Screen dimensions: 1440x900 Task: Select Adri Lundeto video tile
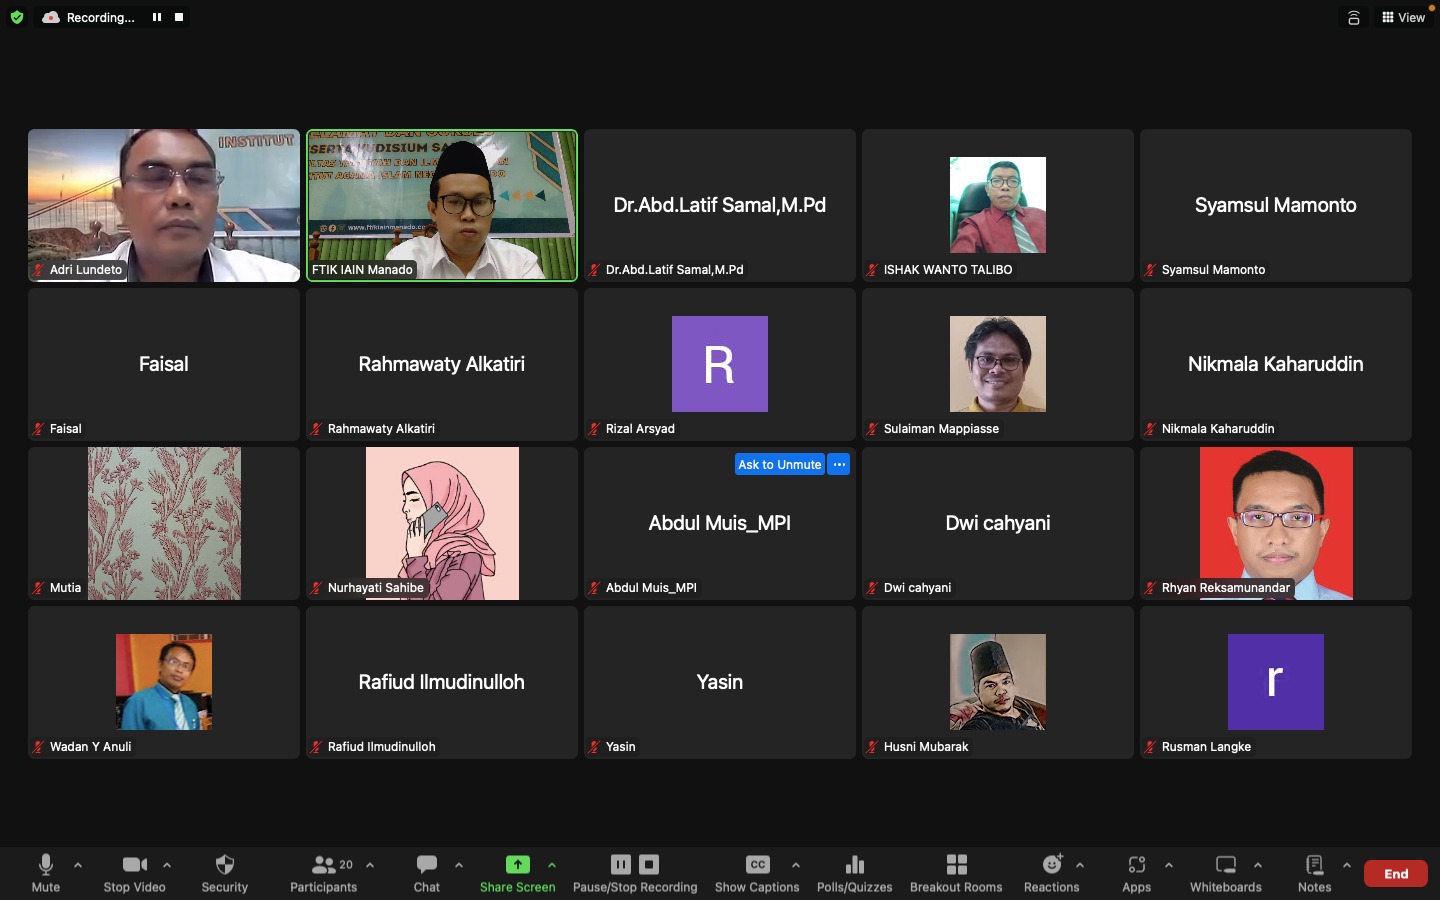(164, 205)
